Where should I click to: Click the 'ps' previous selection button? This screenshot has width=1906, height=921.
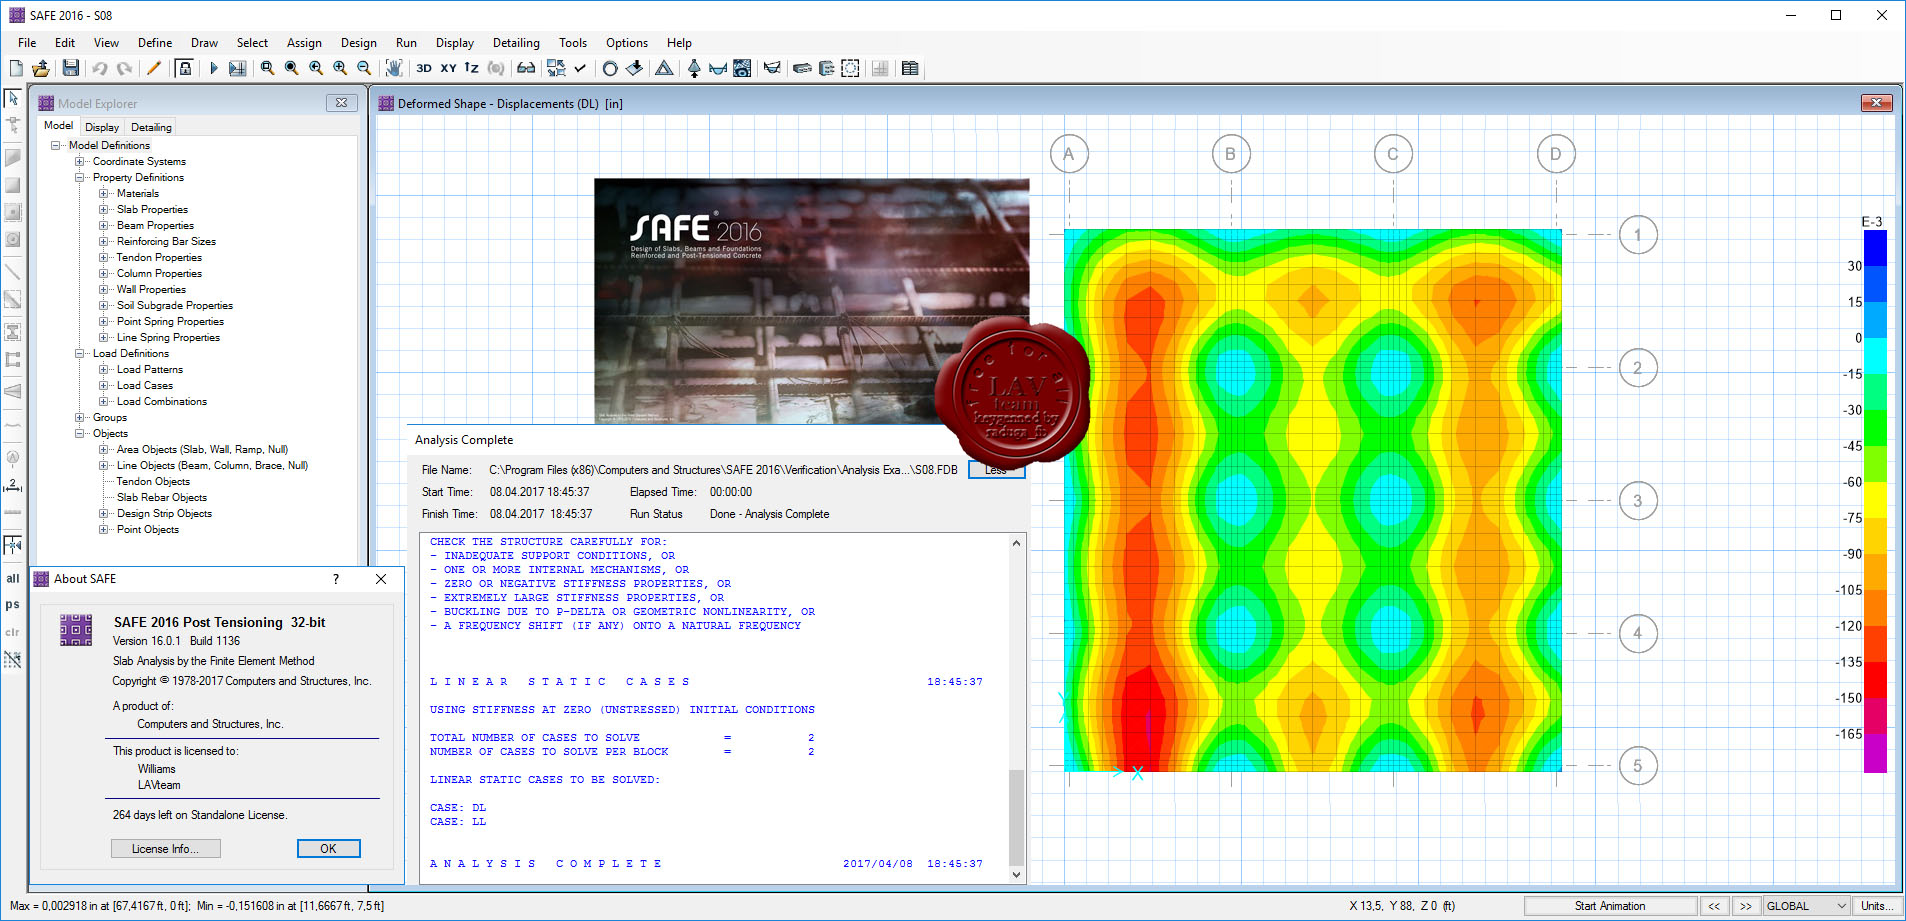[13, 604]
